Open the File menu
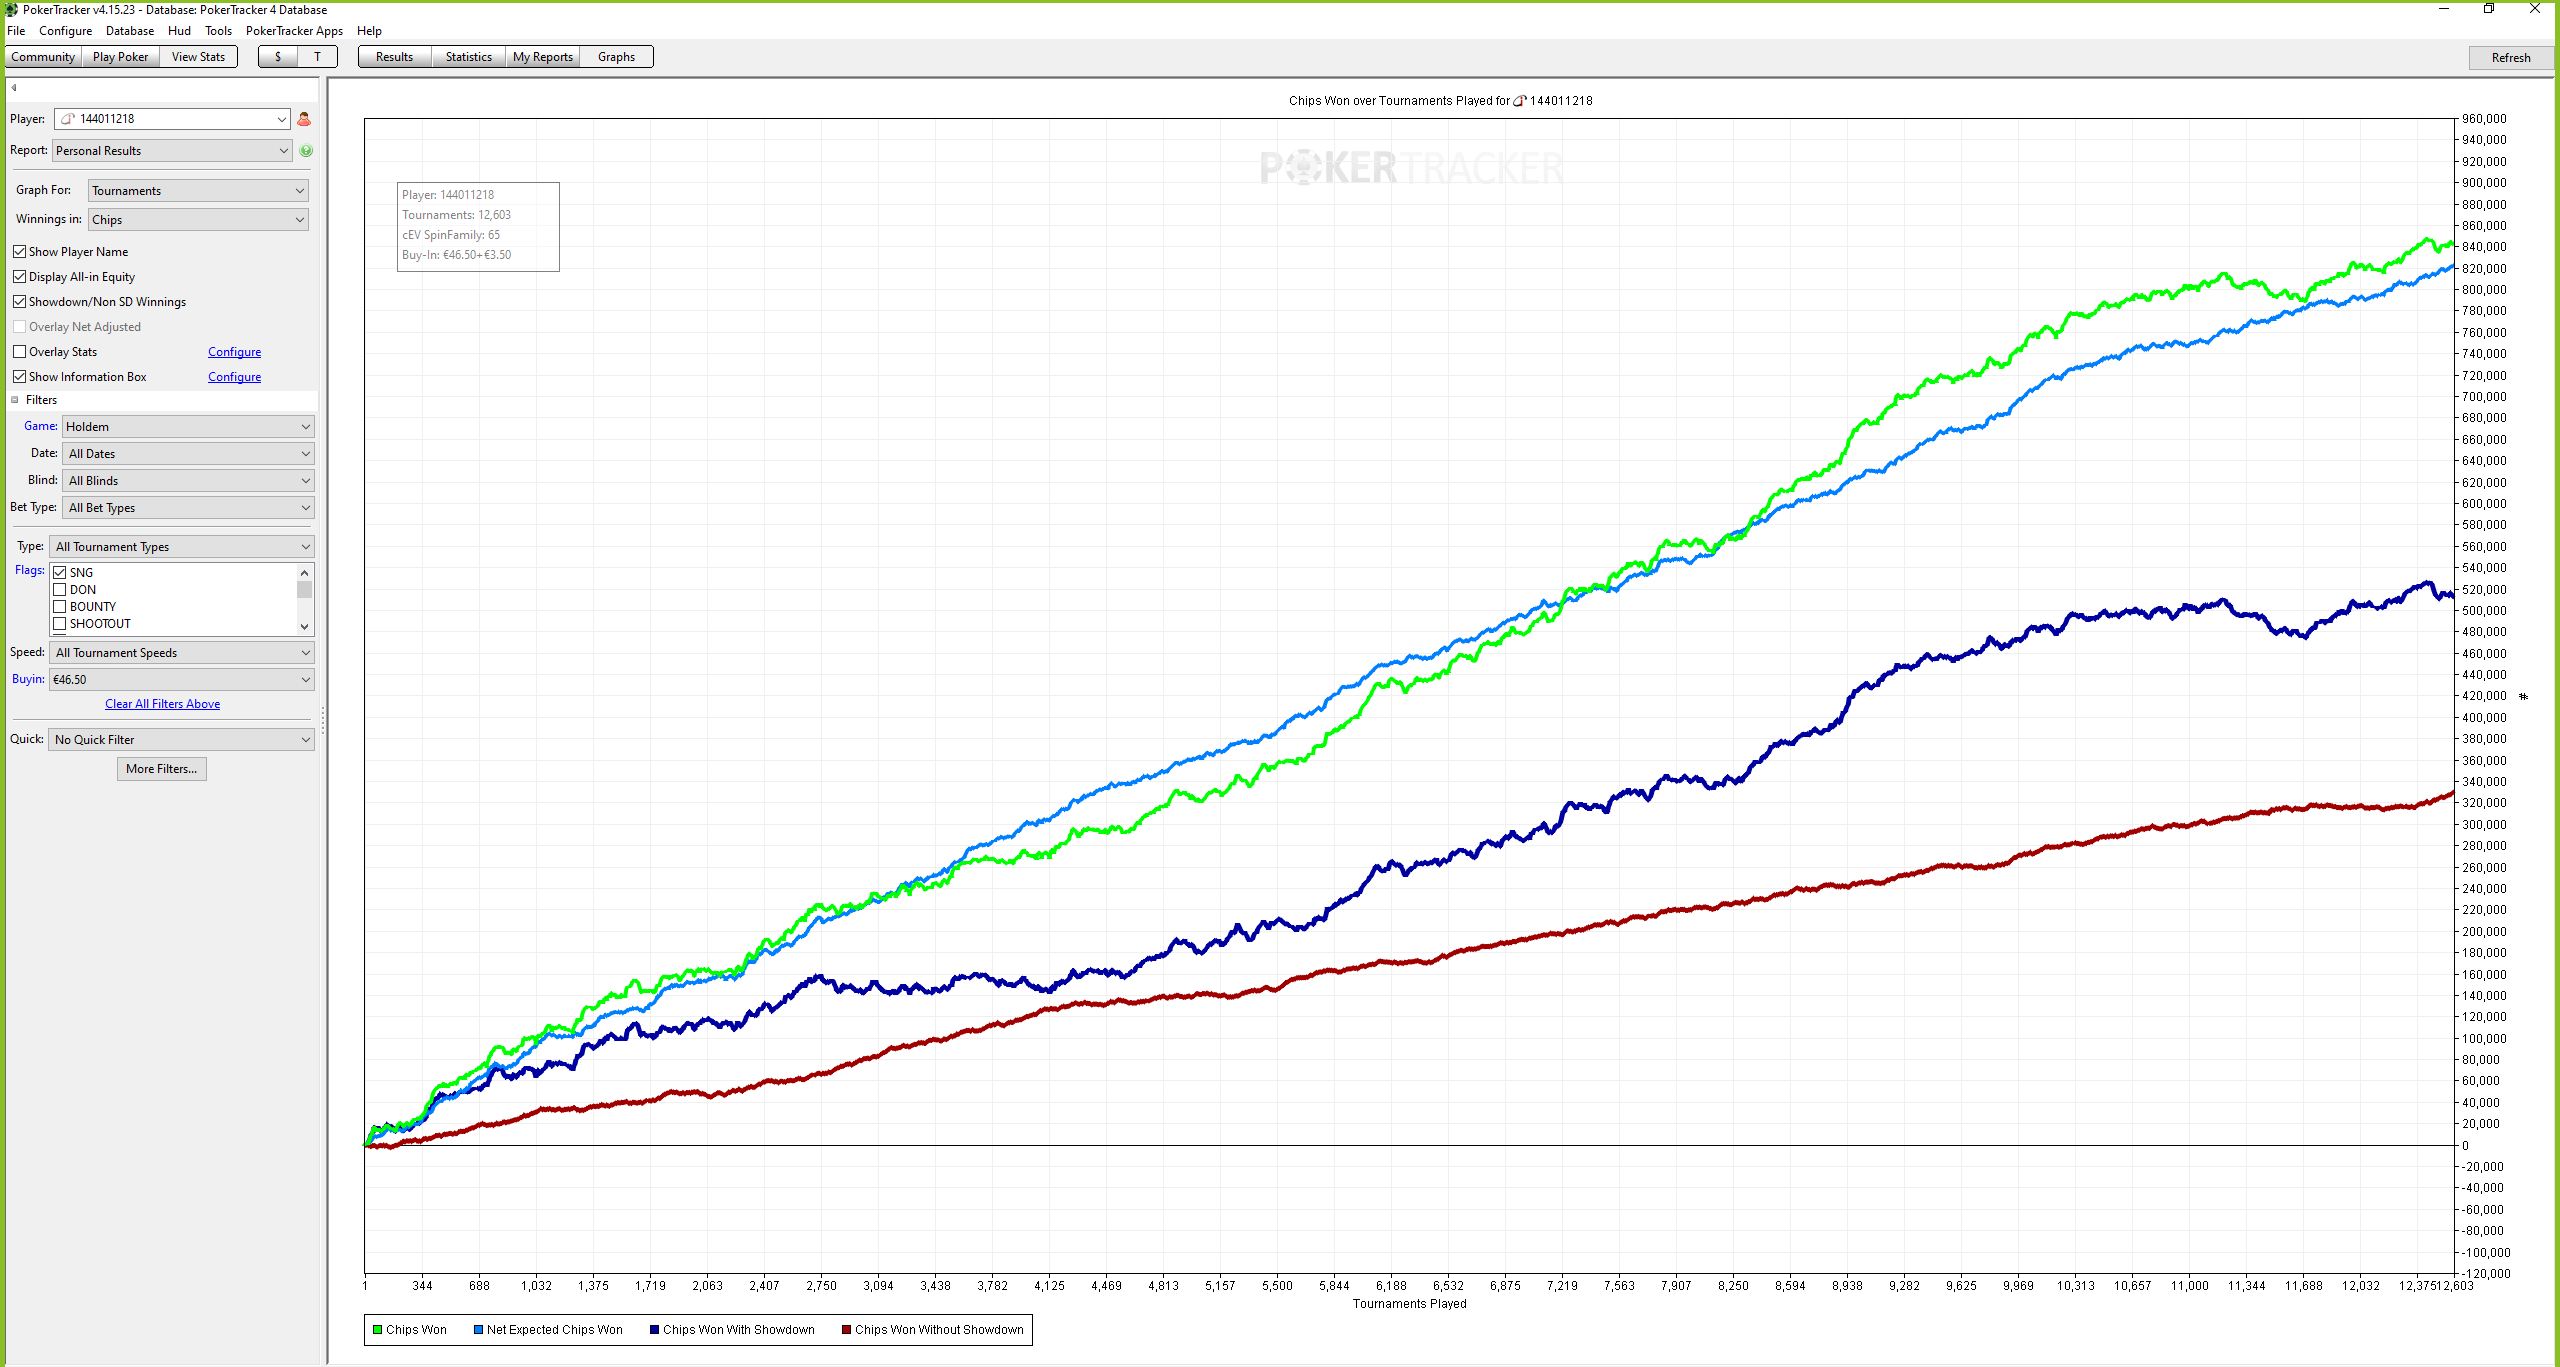 coord(16,31)
